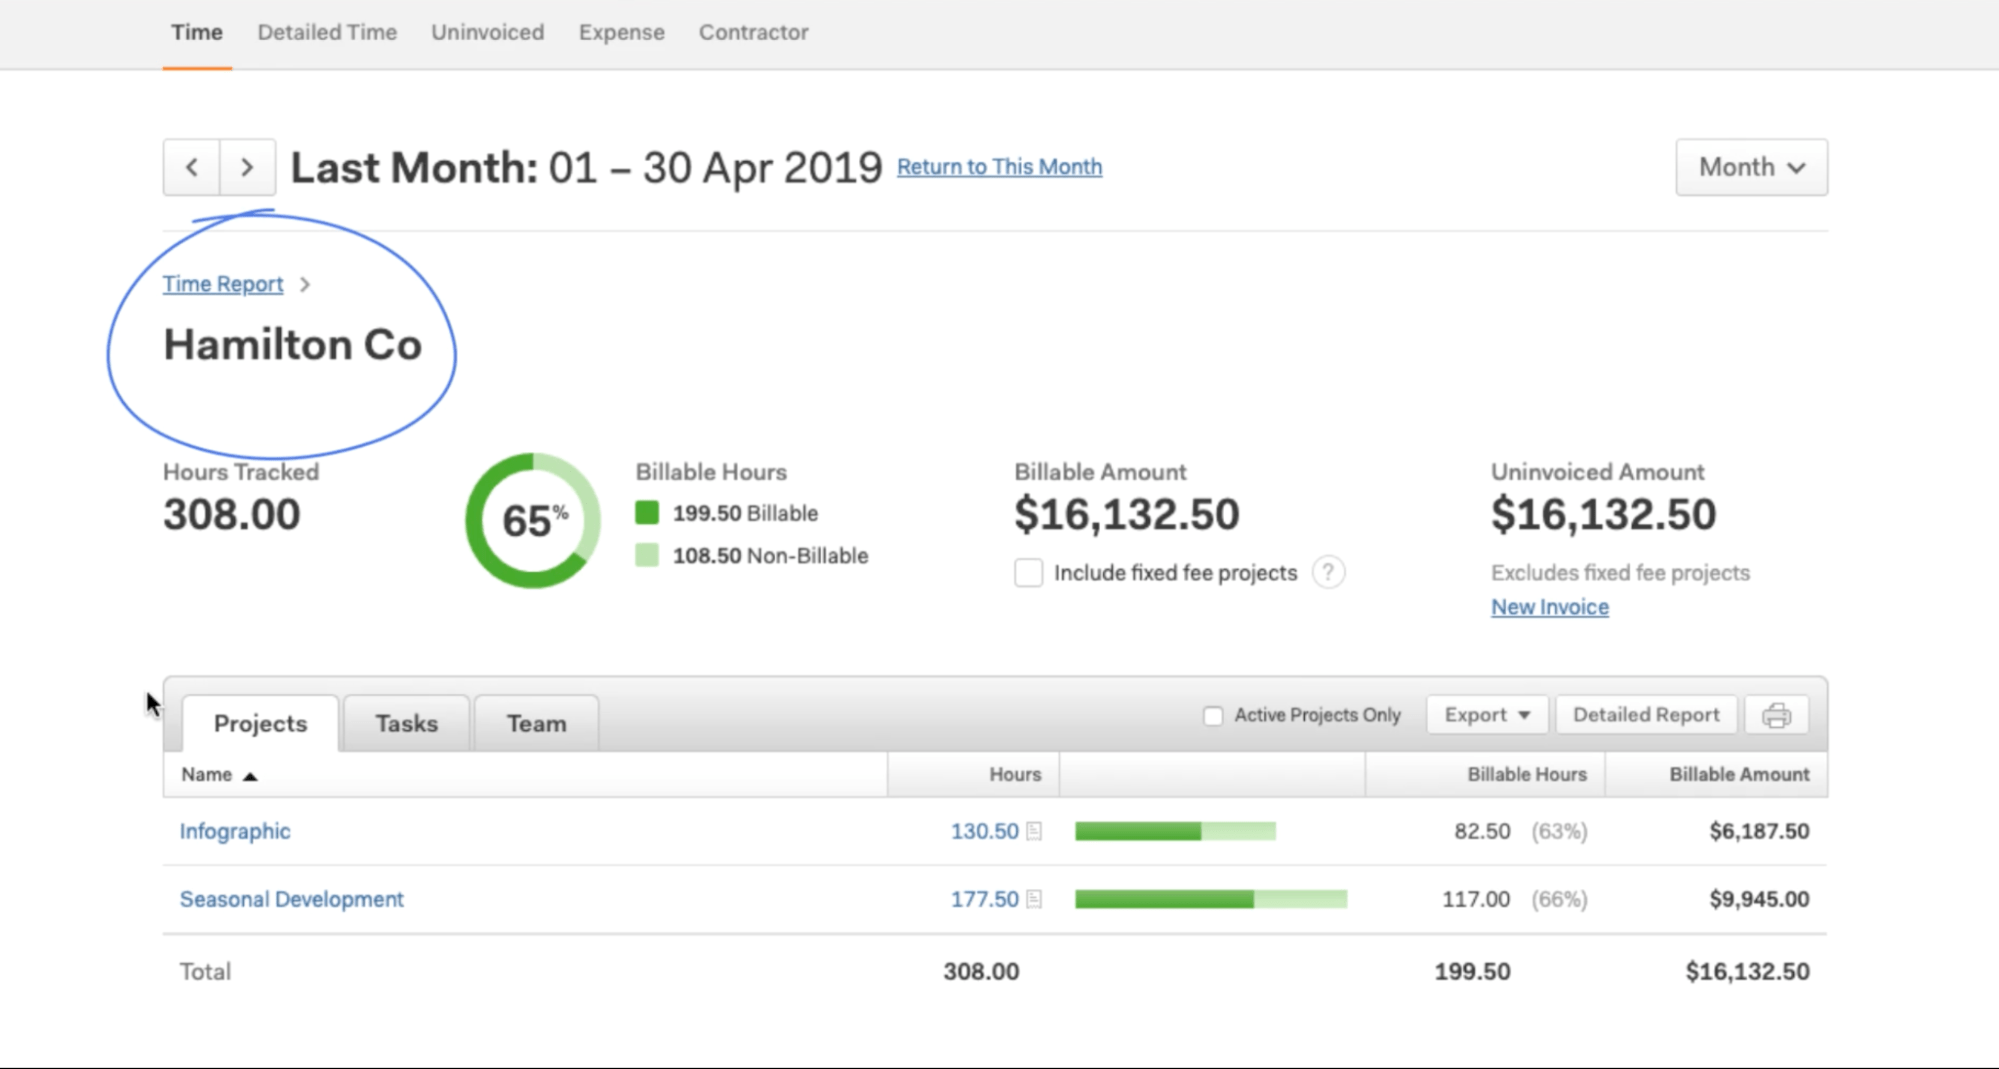Click the Non-Billable light green swatch
The image size is (1999, 1069).
pos(647,555)
